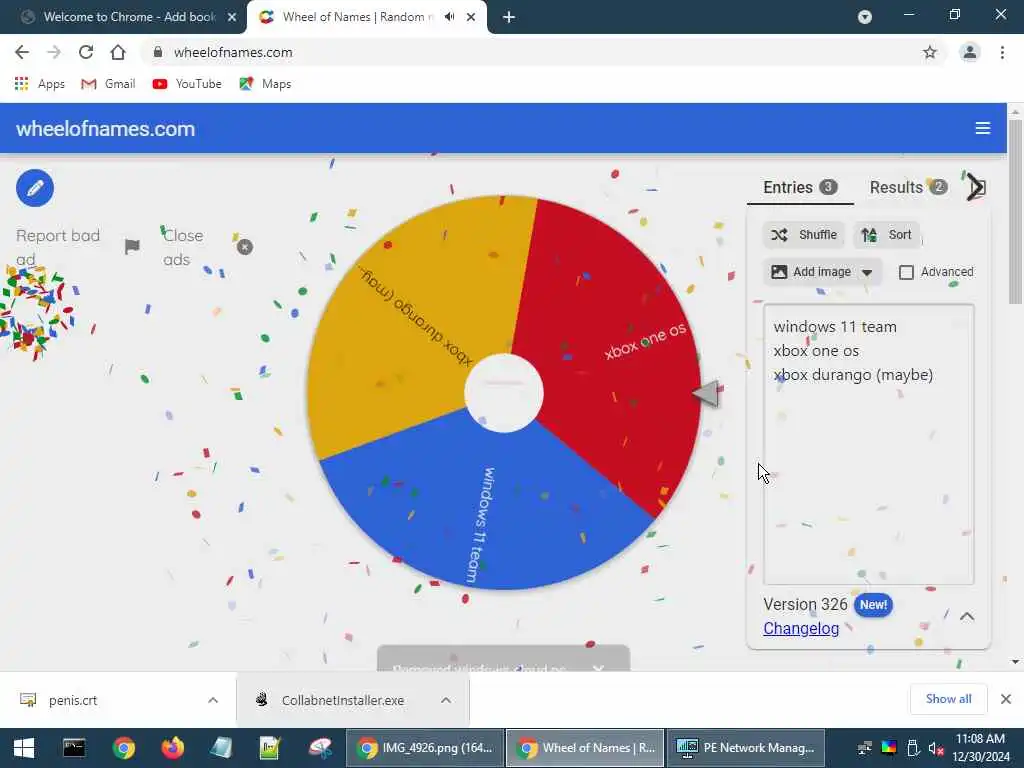Screen dimensions: 1024x768
Task: Dismiss the bottom notification toast
Action: (x=598, y=667)
